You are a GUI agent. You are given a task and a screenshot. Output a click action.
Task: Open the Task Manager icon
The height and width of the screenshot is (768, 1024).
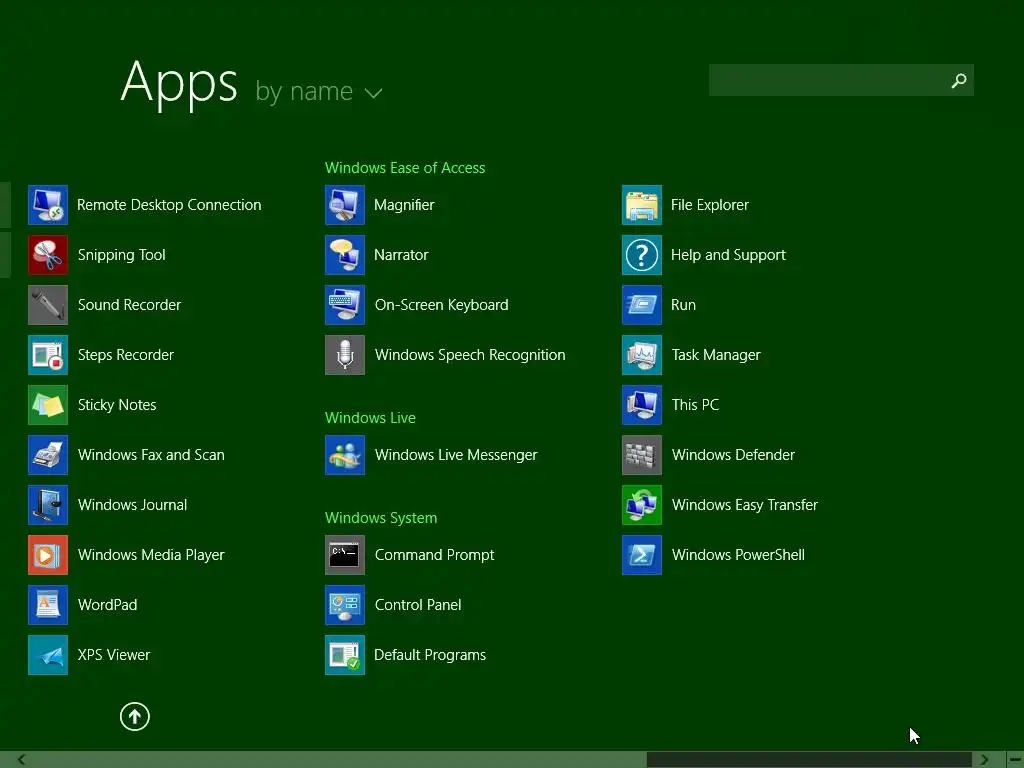pyautogui.click(x=642, y=355)
